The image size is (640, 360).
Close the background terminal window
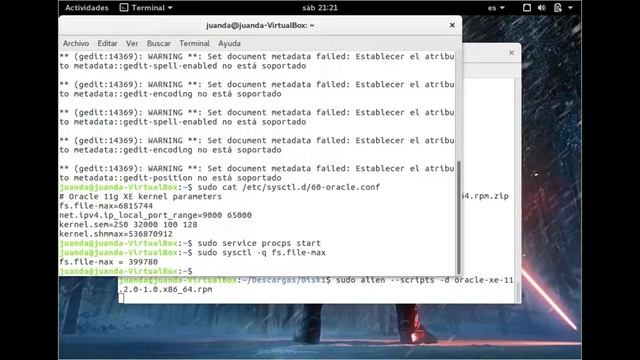pyautogui.click(x=511, y=53)
